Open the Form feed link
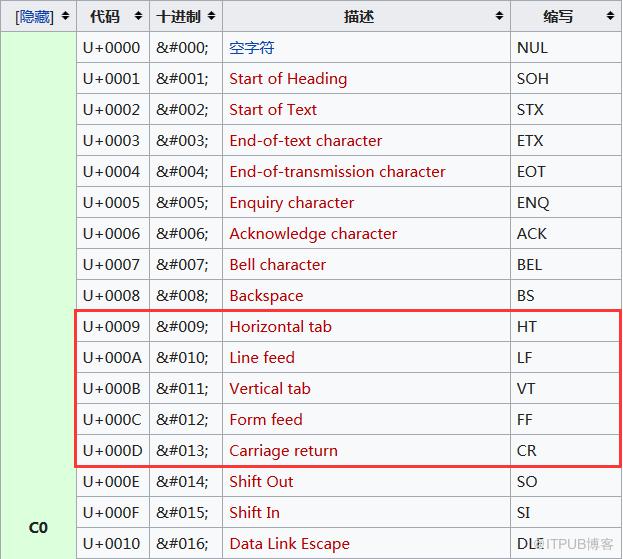The image size is (623, 559). 266,420
